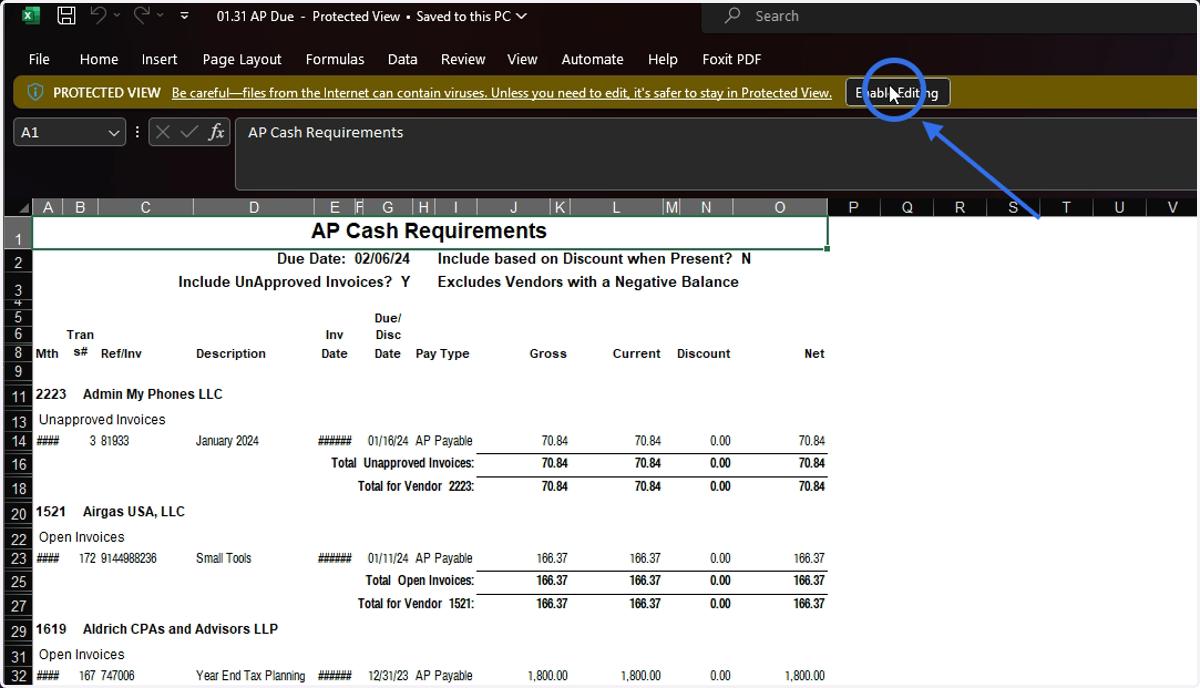Viewport: 1200px width, 688px height.
Task: Click the Gross column heading cell
Action: 548,354
